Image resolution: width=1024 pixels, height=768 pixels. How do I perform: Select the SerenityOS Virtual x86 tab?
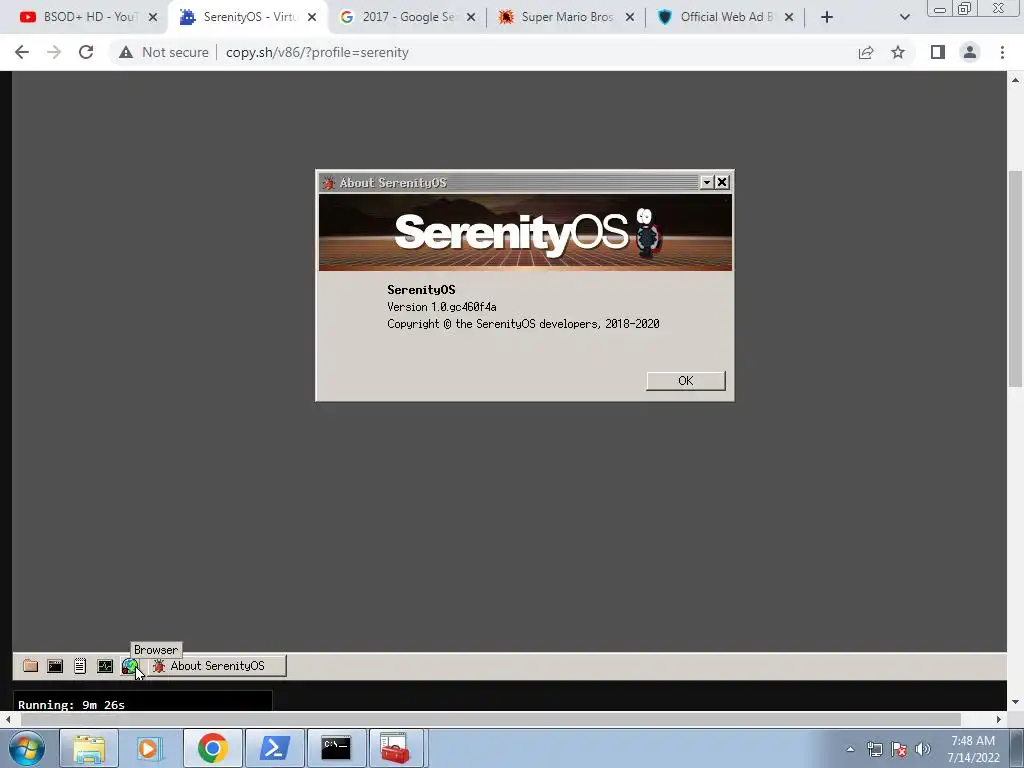tap(248, 17)
